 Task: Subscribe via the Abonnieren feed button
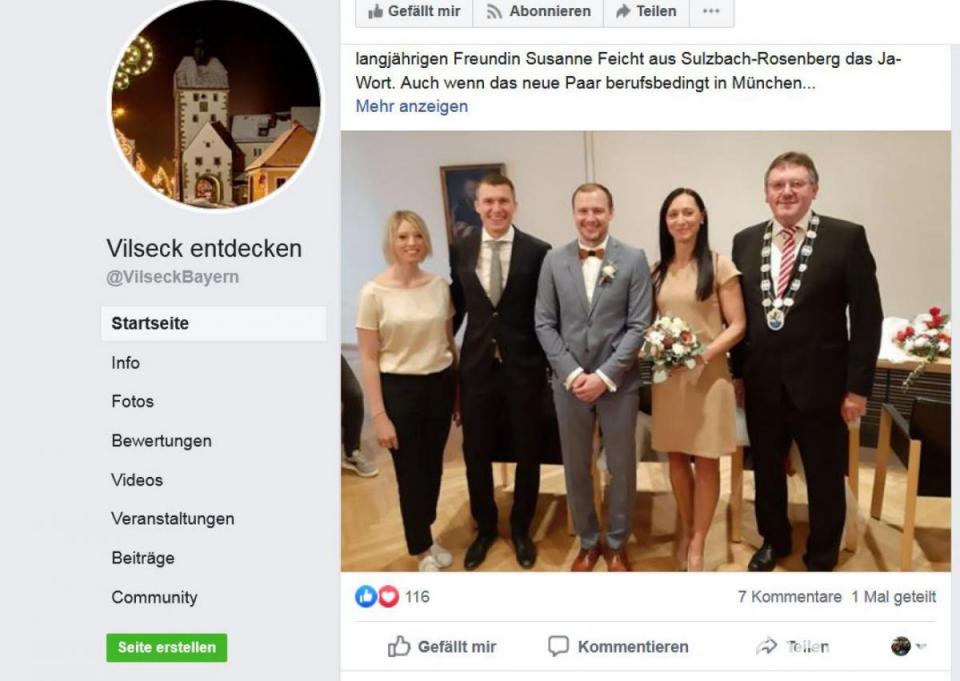coord(538,12)
